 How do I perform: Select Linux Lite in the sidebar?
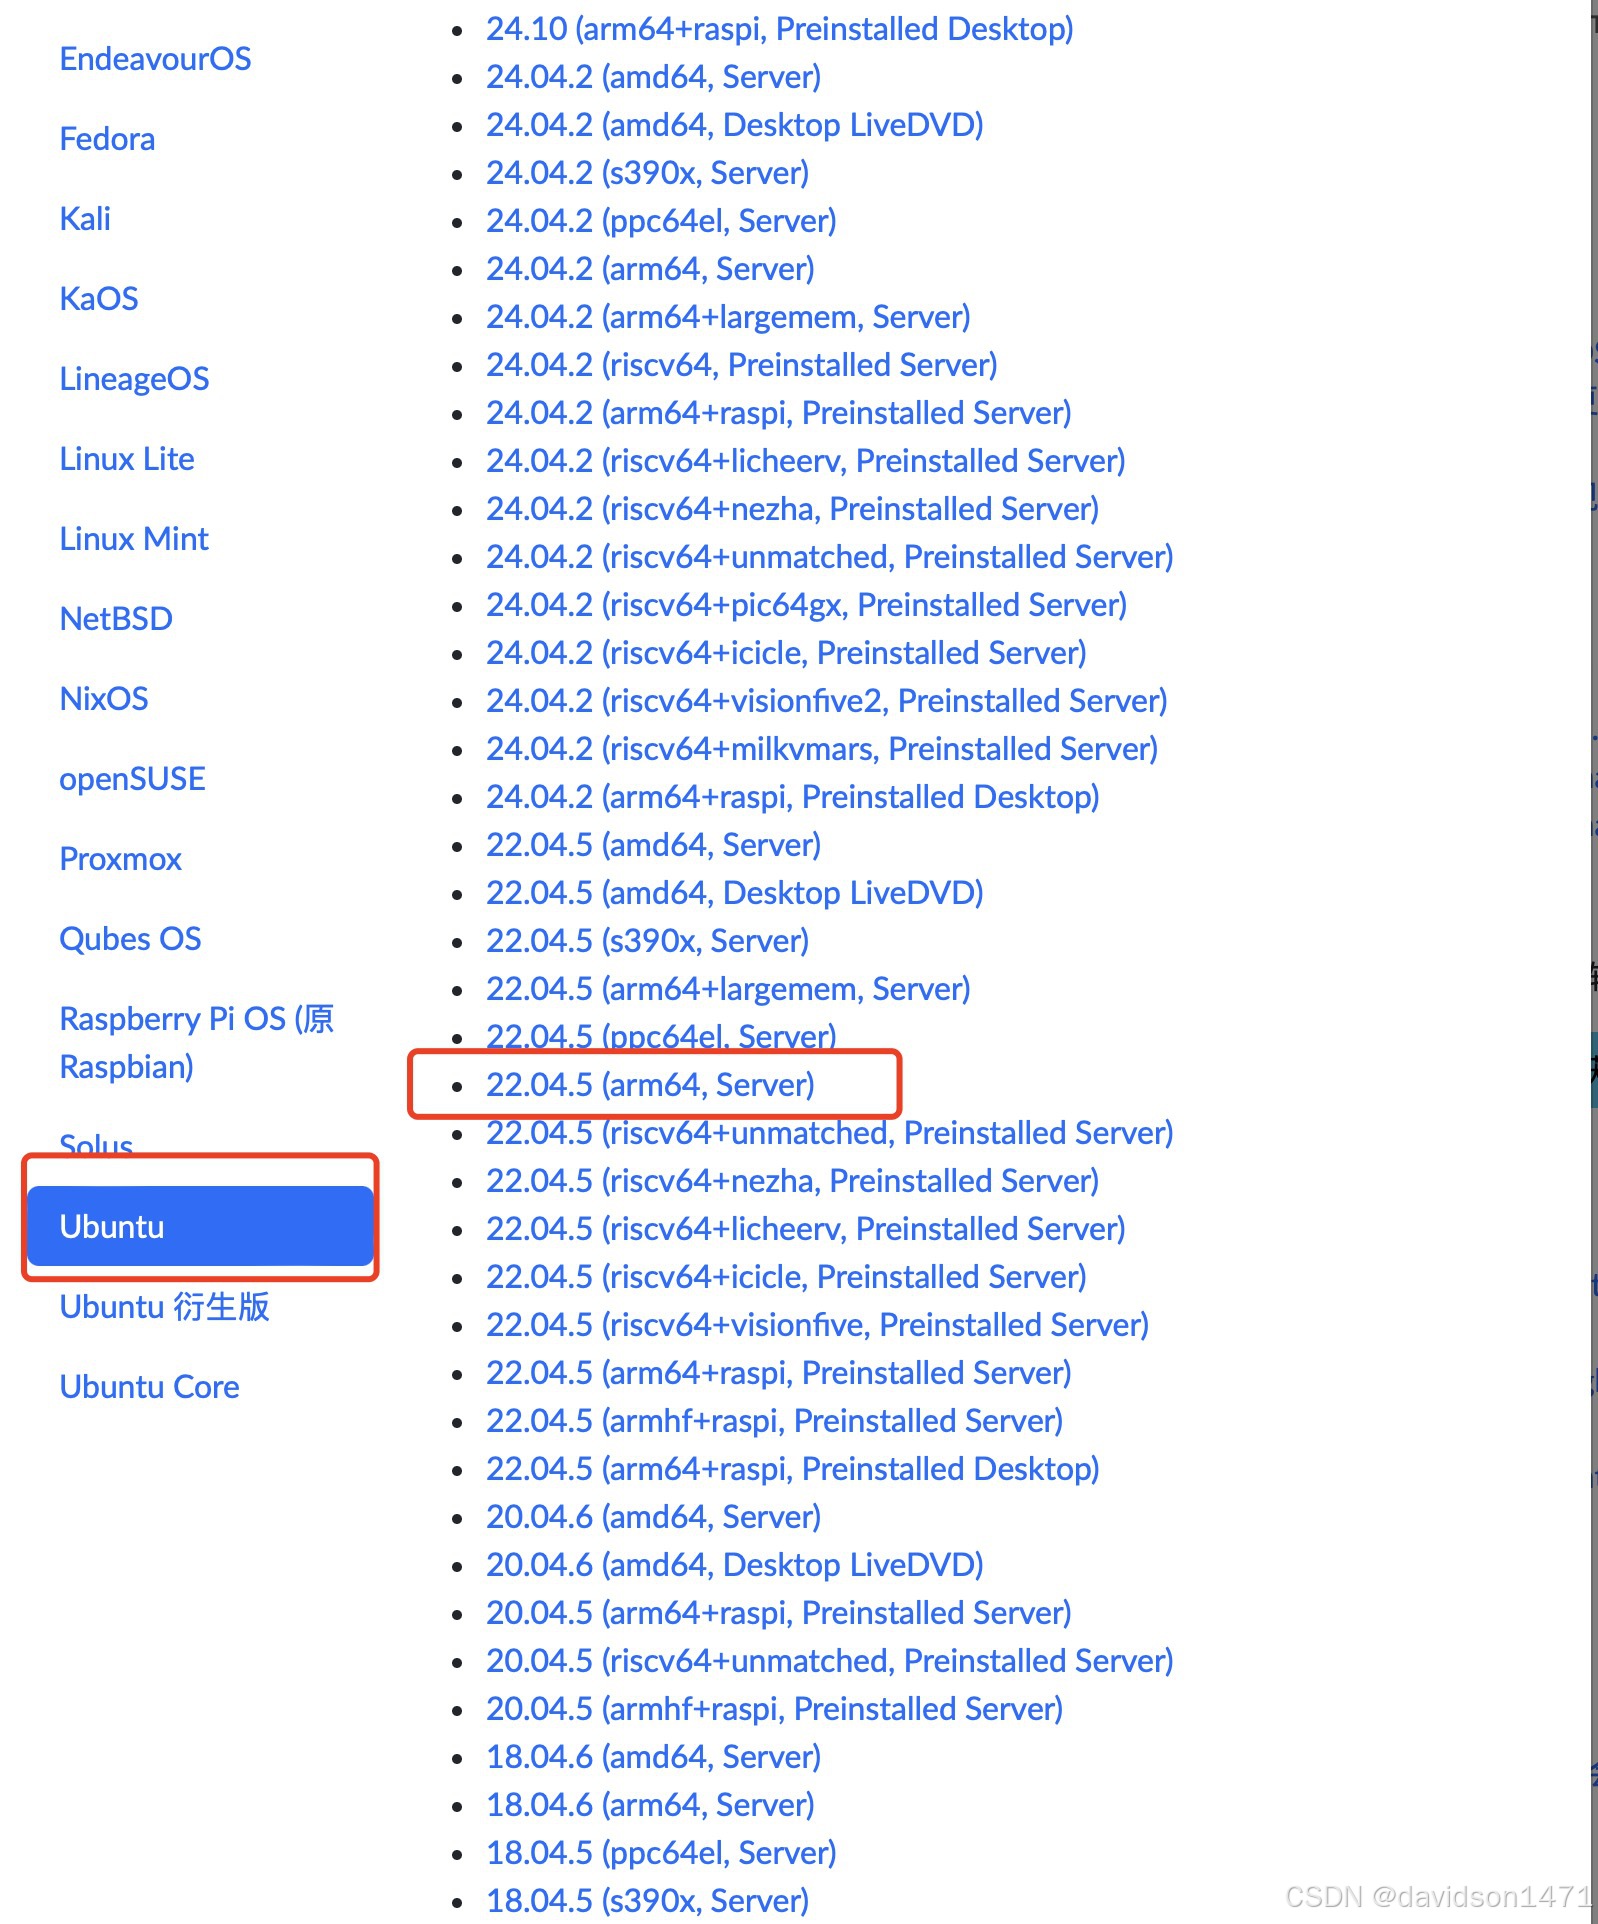pos(127,459)
